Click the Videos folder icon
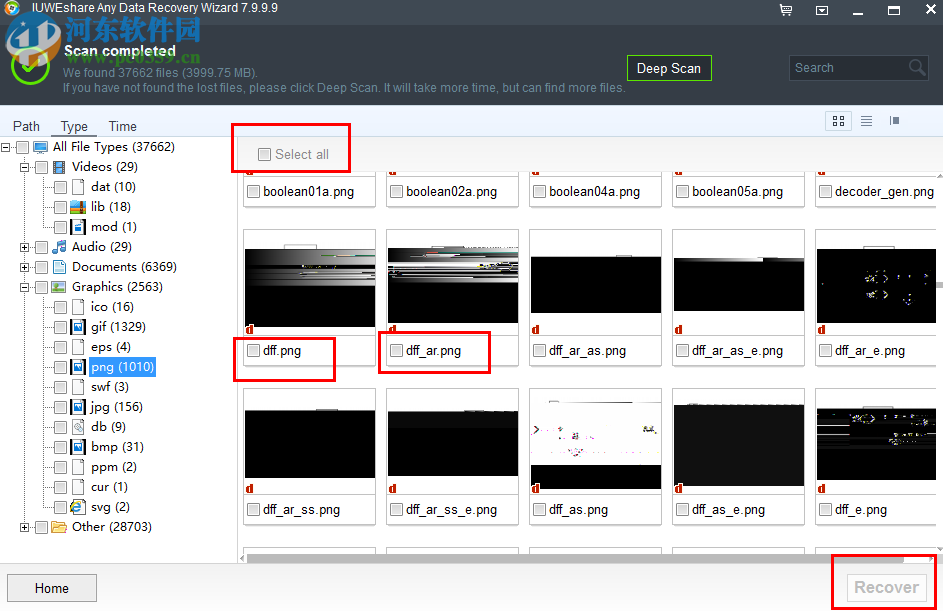Image resolution: width=943 pixels, height=611 pixels. click(x=58, y=166)
